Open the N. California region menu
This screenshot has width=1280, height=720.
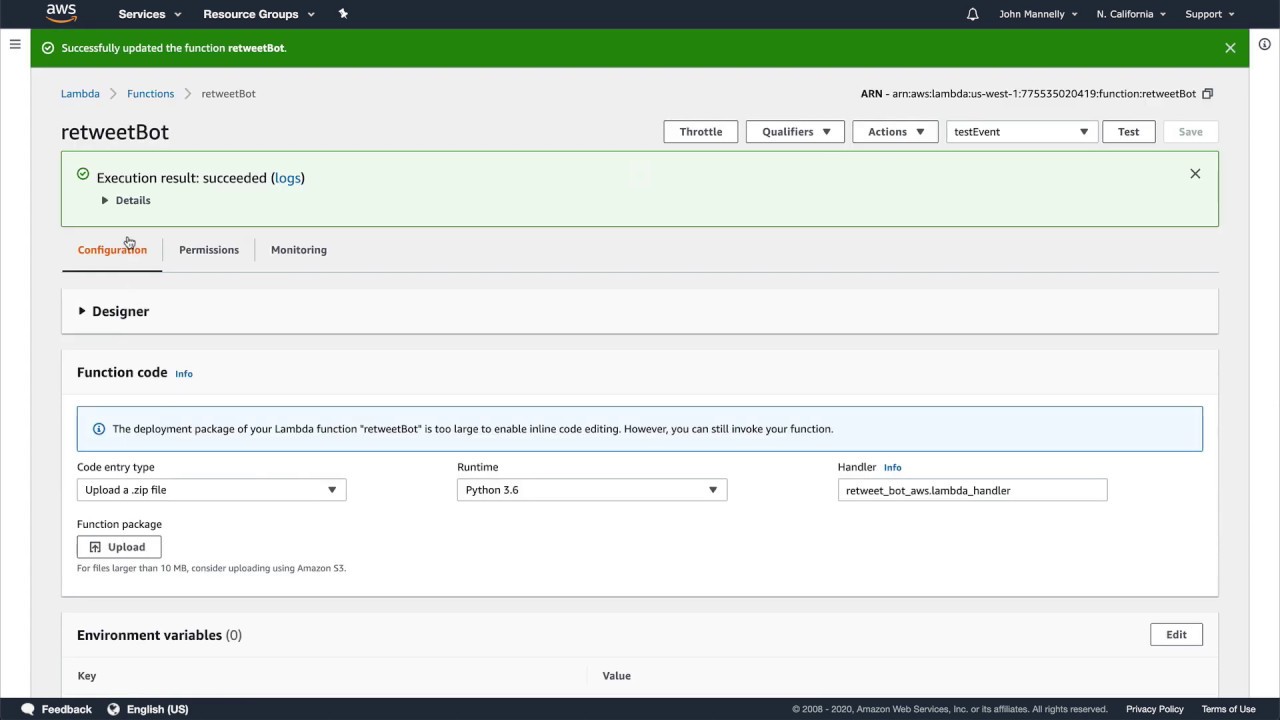point(1130,14)
